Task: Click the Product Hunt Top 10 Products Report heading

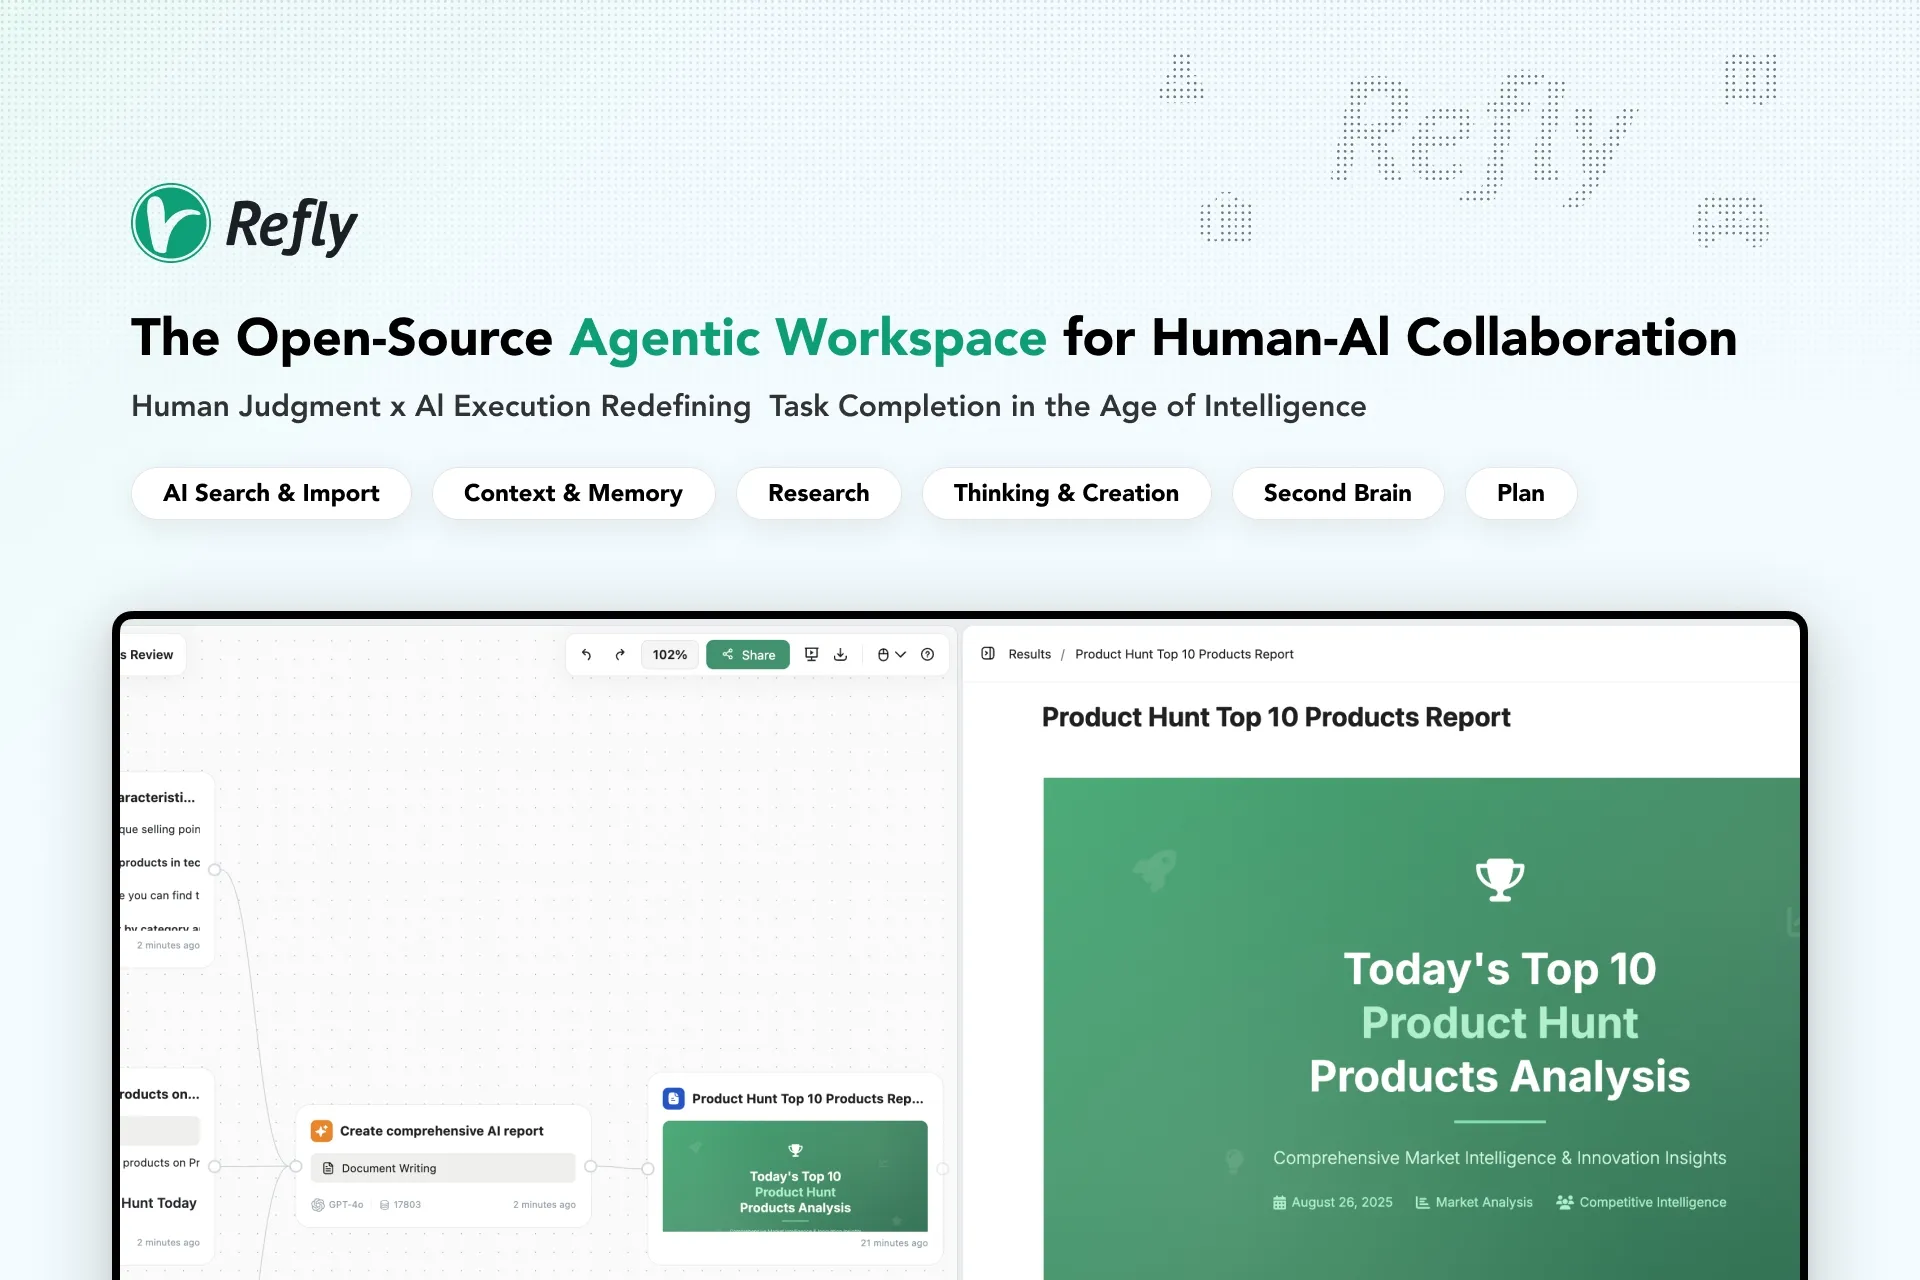Action: (x=1276, y=717)
